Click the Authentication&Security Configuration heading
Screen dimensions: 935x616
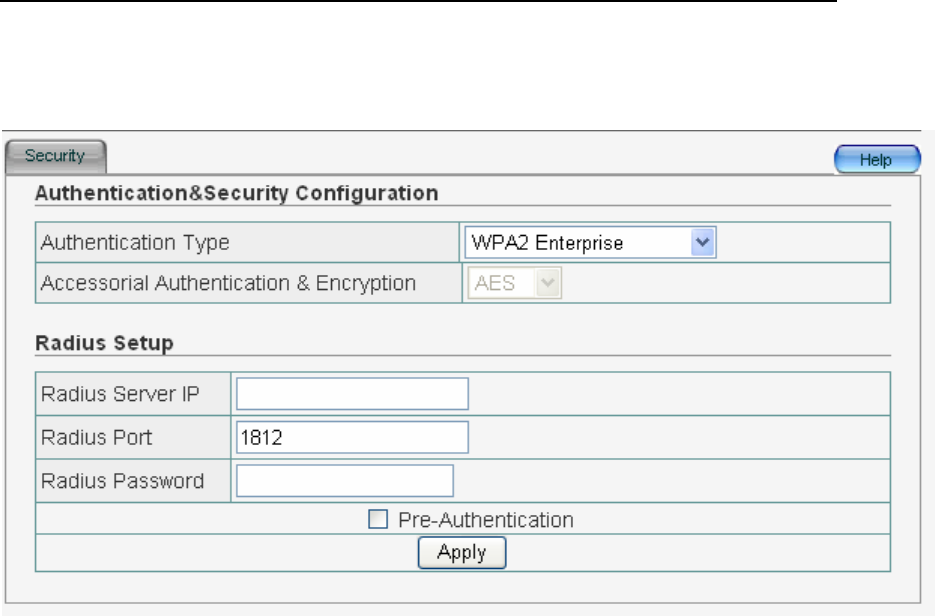coord(236,193)
